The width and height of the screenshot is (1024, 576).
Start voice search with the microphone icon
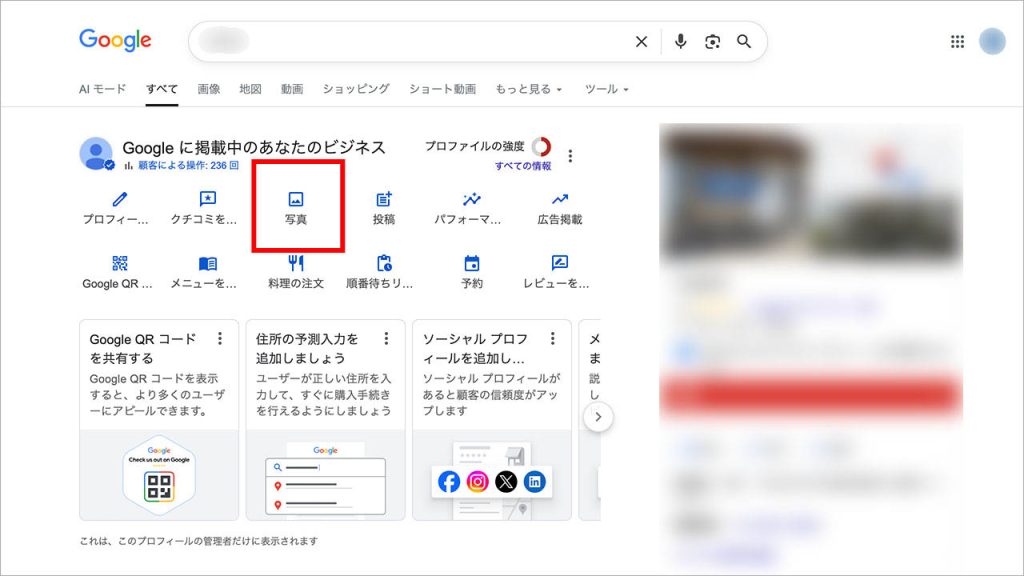tap(680, 42)
